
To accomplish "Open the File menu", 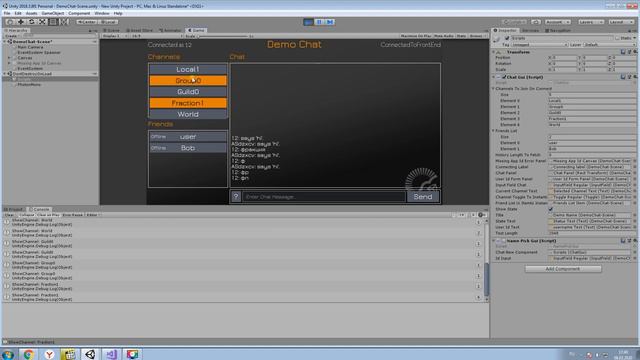I will (7, 13).
